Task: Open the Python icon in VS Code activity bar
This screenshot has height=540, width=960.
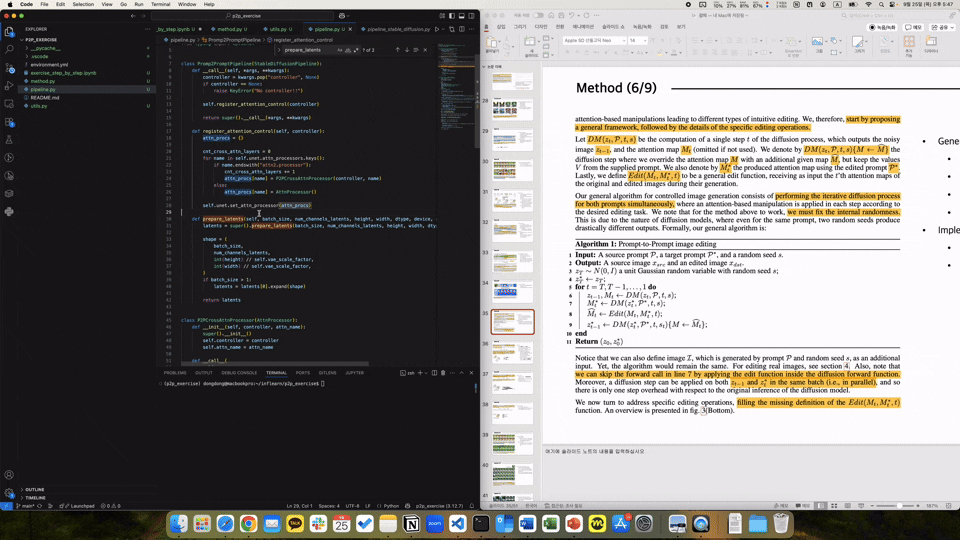Action: tap(9, 212)
